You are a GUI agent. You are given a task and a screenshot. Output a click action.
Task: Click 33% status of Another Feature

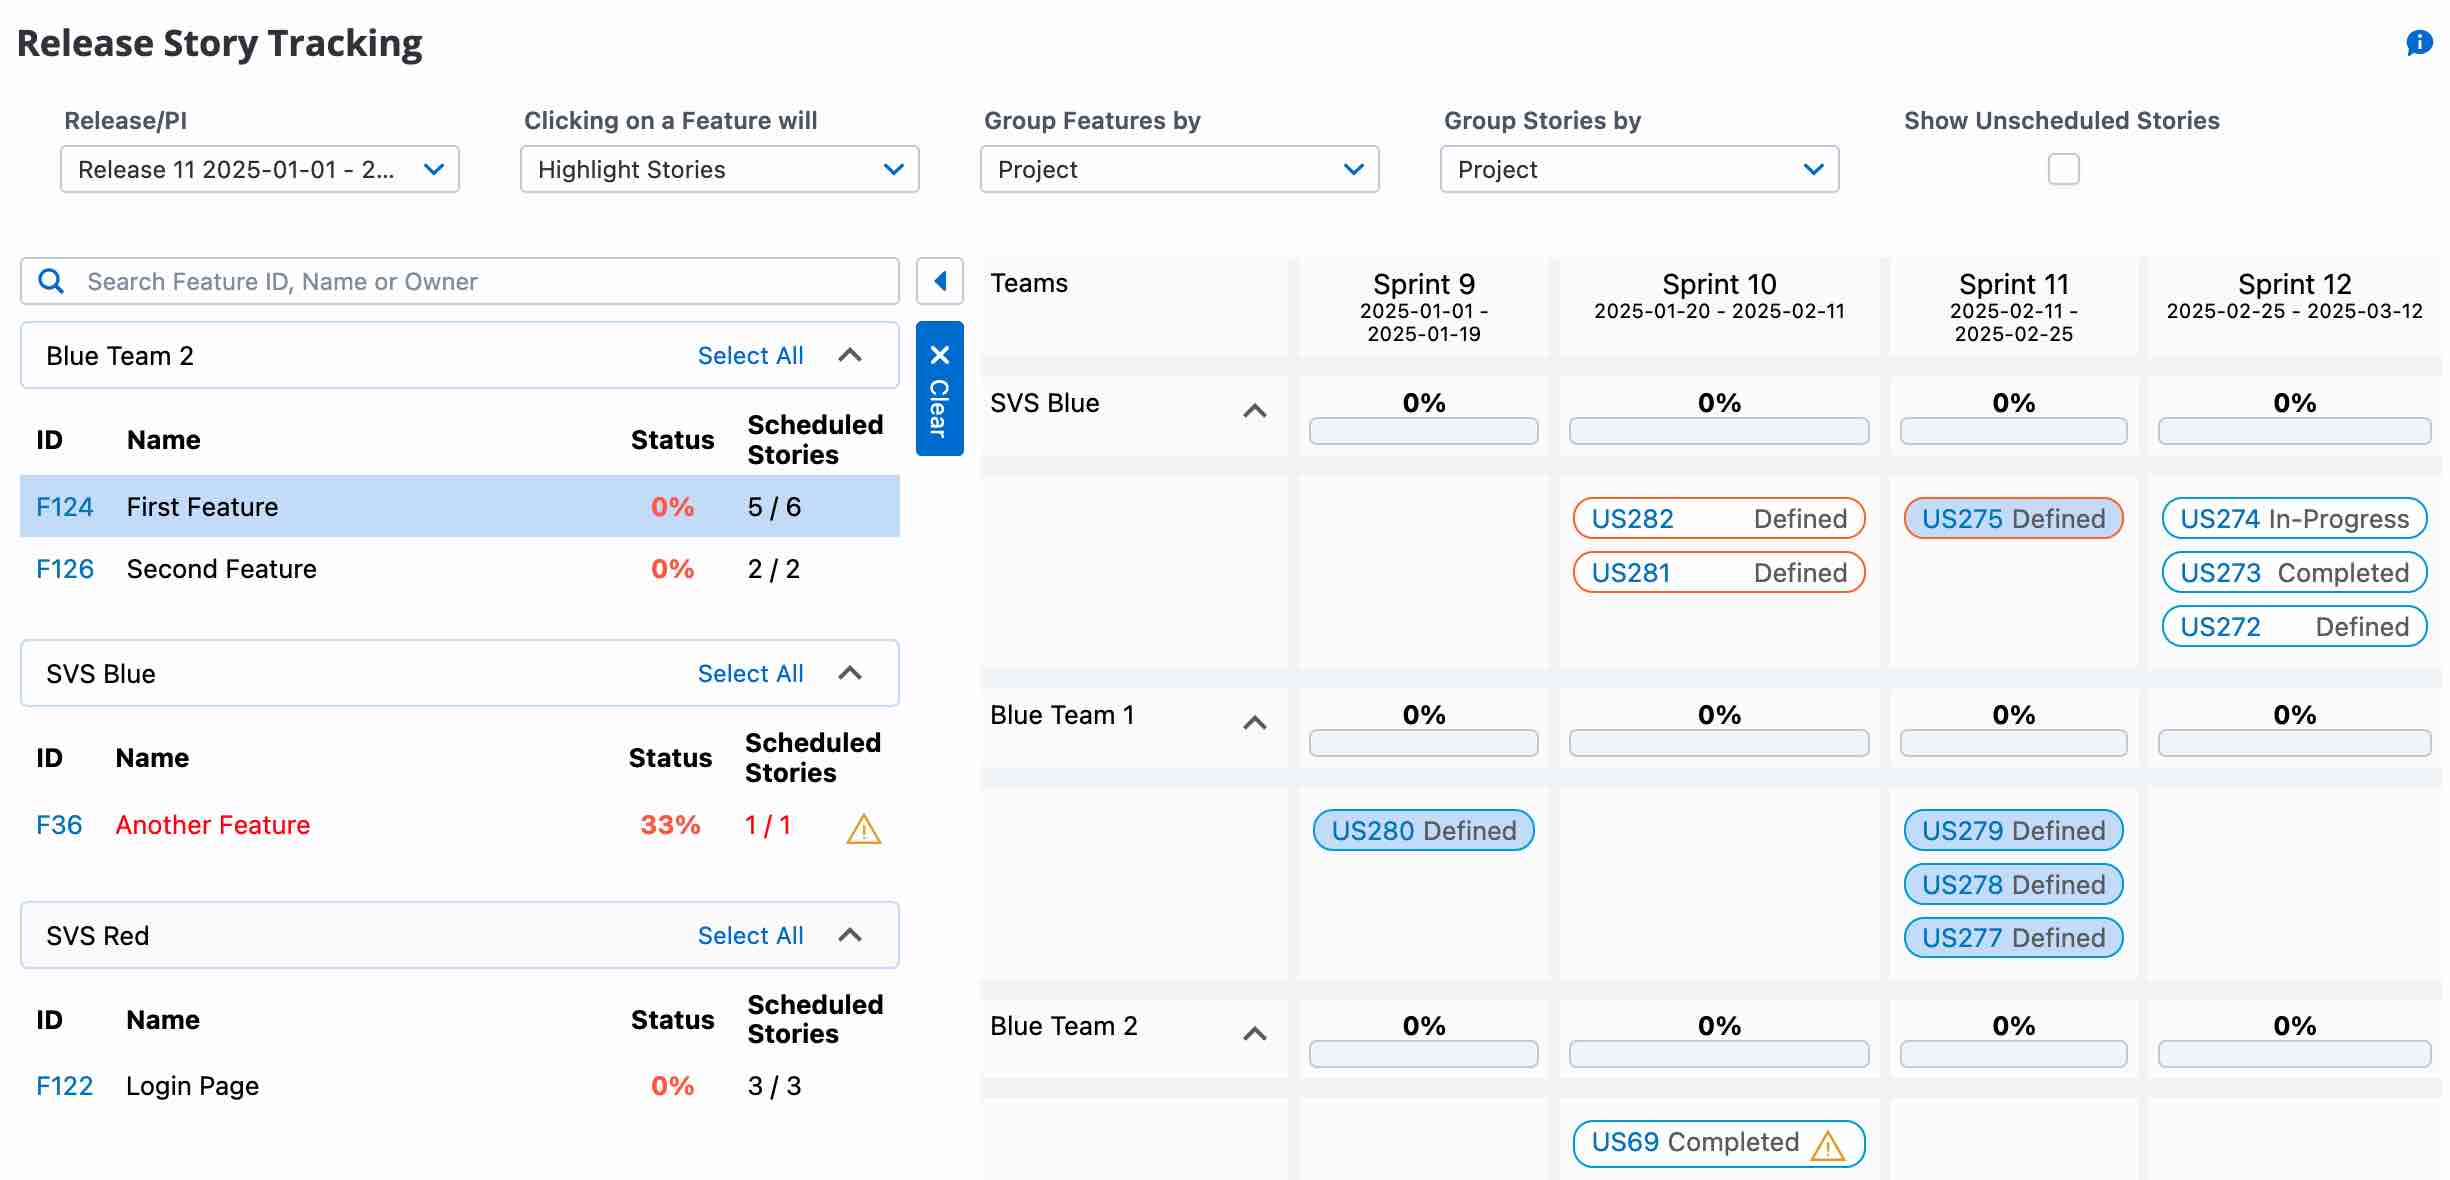coord(670,825)
